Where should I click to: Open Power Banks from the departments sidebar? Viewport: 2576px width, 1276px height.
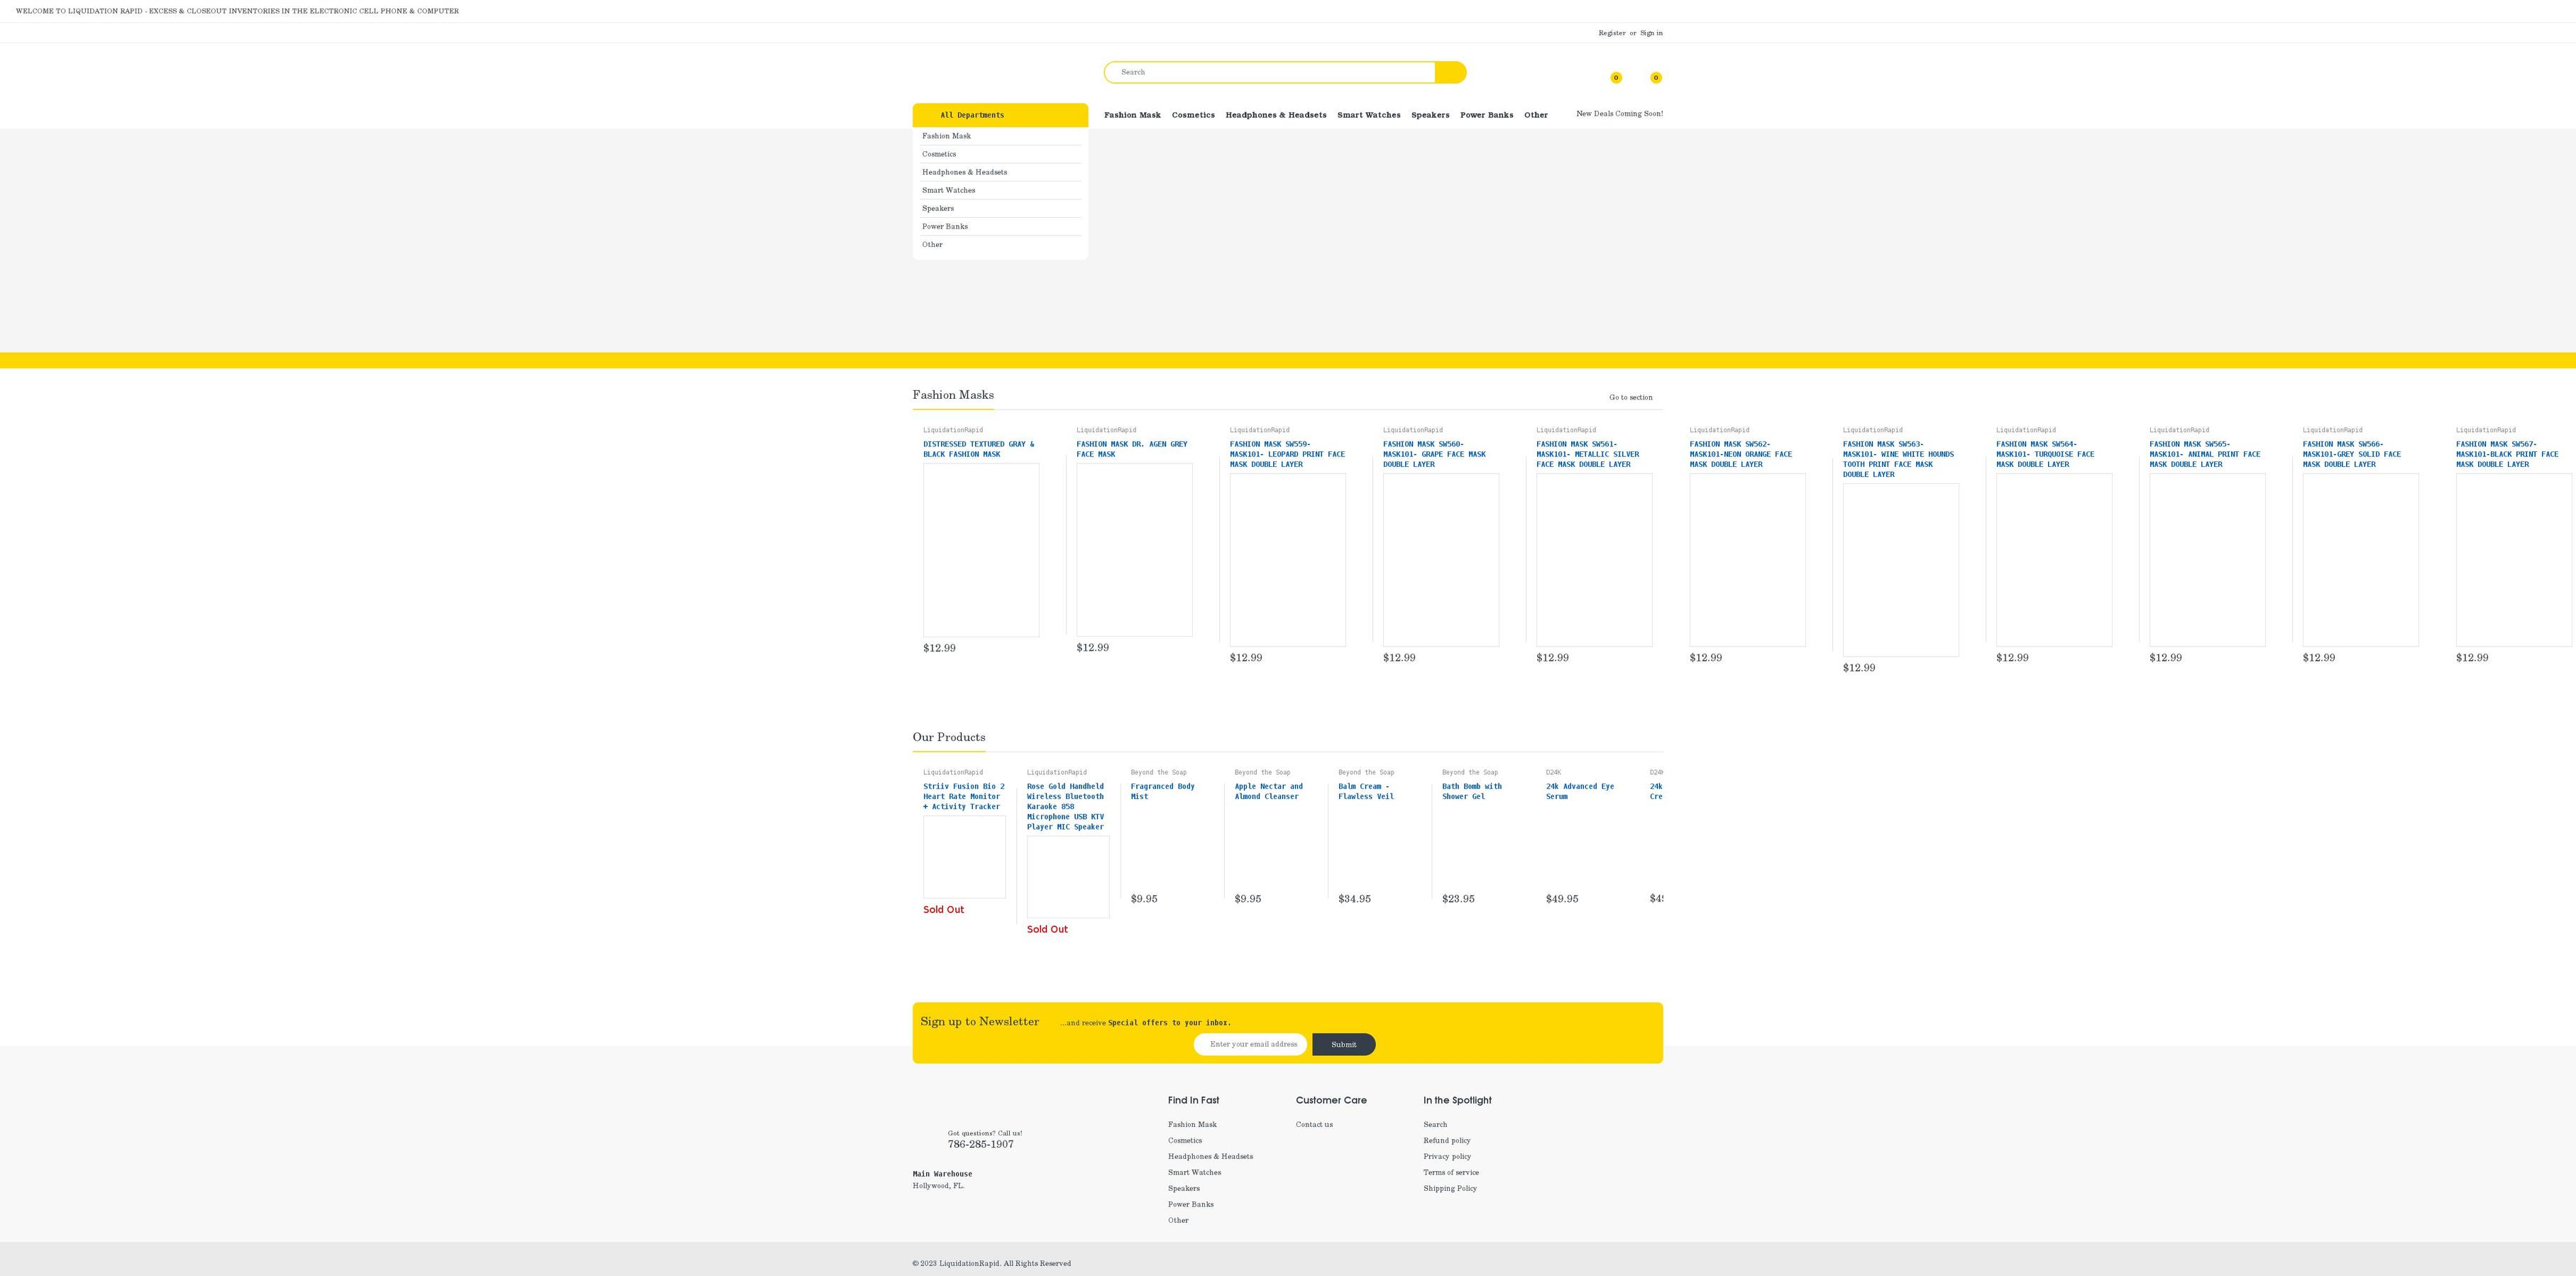(944, 226)
